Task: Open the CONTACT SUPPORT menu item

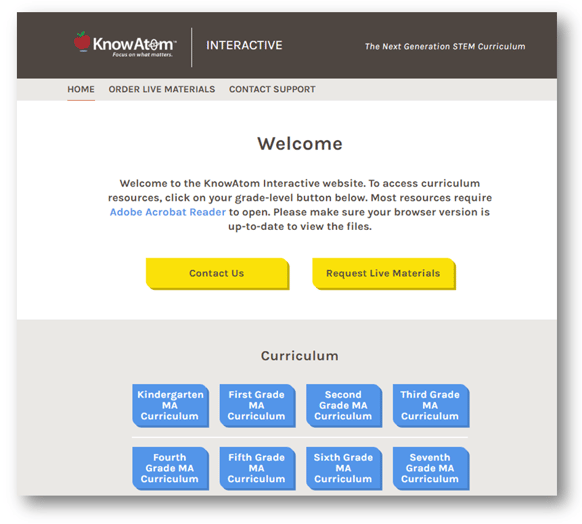Action: pyautogui.click(x=272, y=89)
